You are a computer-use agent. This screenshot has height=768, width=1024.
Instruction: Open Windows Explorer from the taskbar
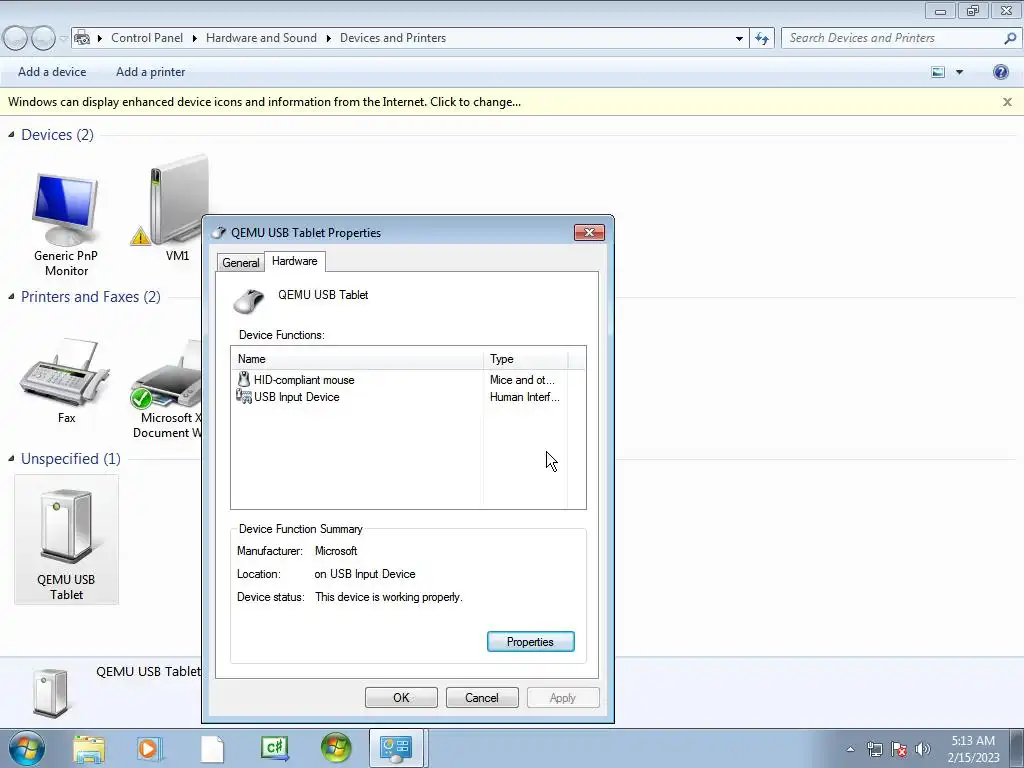click(x=89, y=749)
